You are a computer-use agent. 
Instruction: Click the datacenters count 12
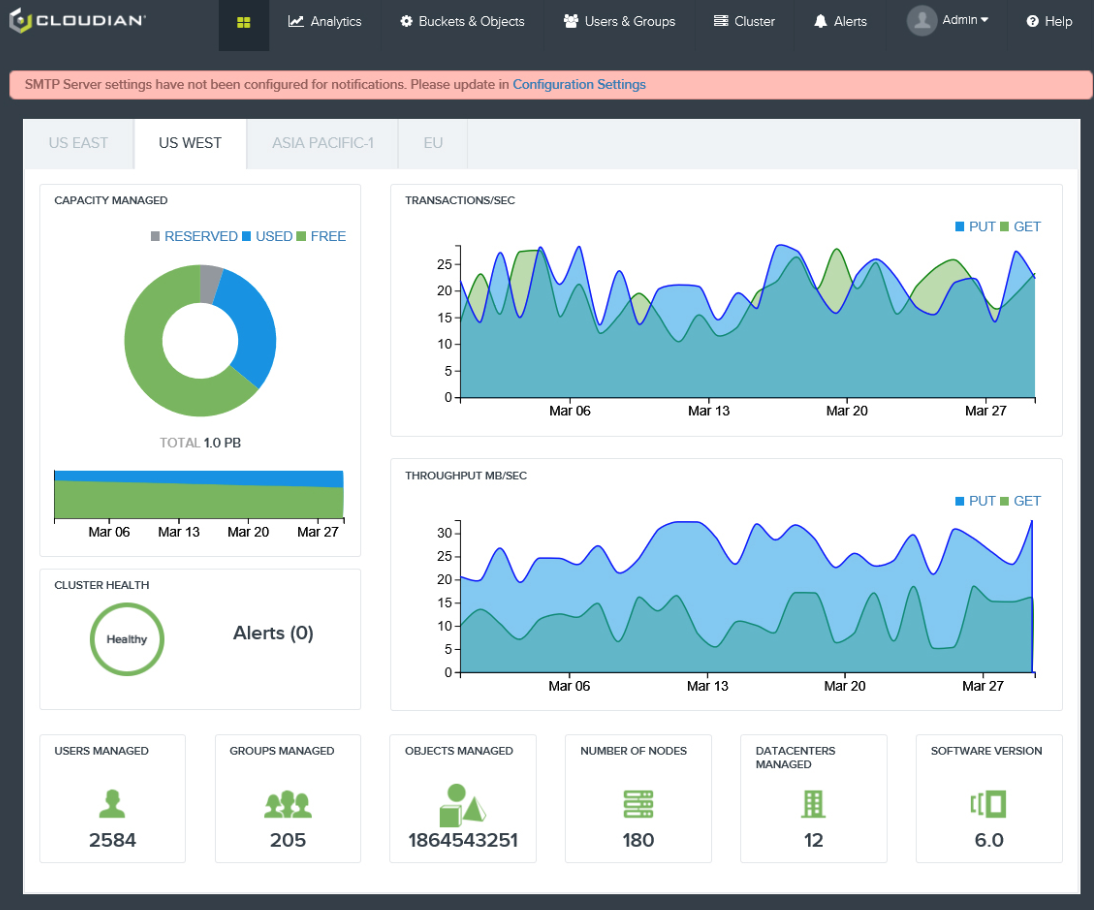tap(813, 840)
